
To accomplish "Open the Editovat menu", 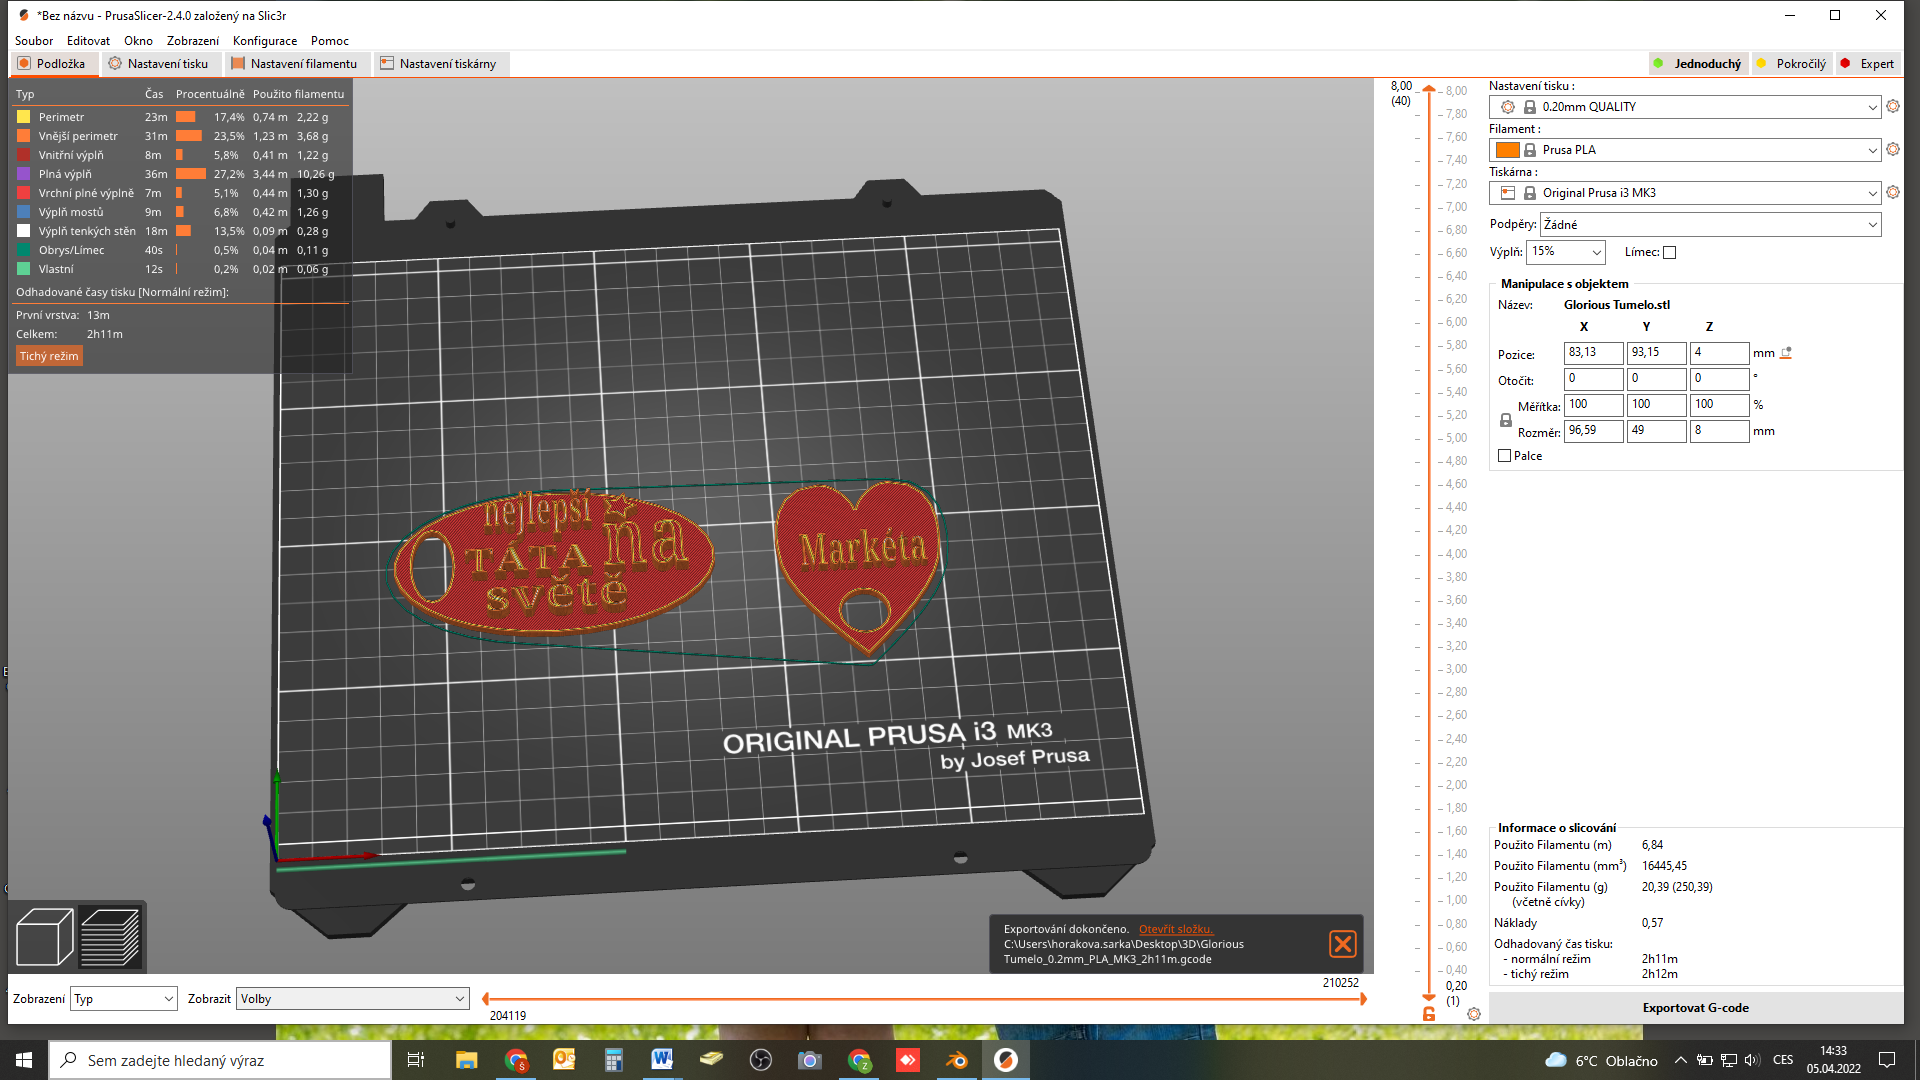I will point(88,41).
